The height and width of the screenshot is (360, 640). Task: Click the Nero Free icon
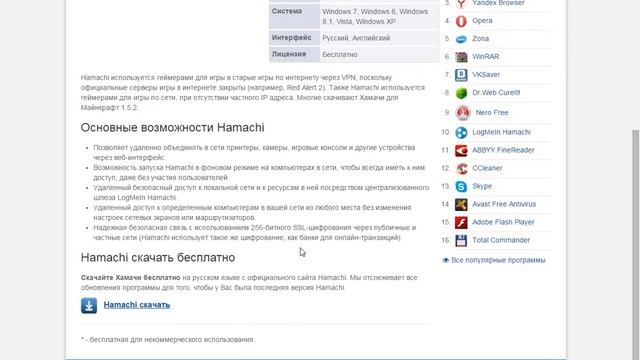pos(462,113)
